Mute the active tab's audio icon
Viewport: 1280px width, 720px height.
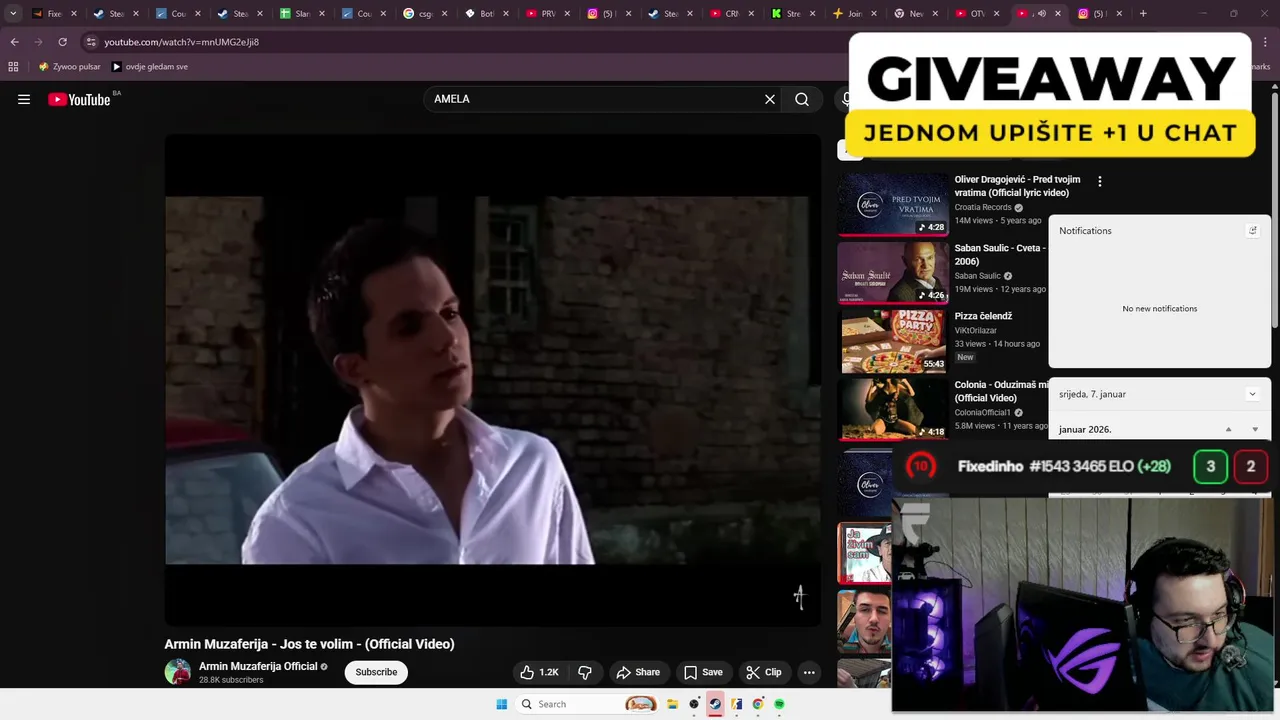click(1041, 14)
